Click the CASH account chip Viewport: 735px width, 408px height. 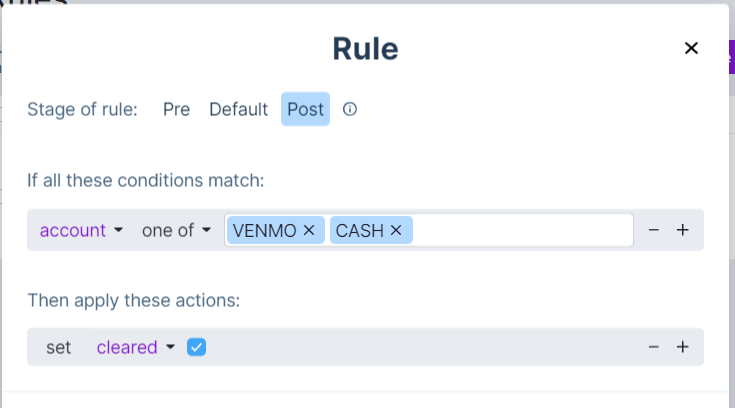(360, 230)
